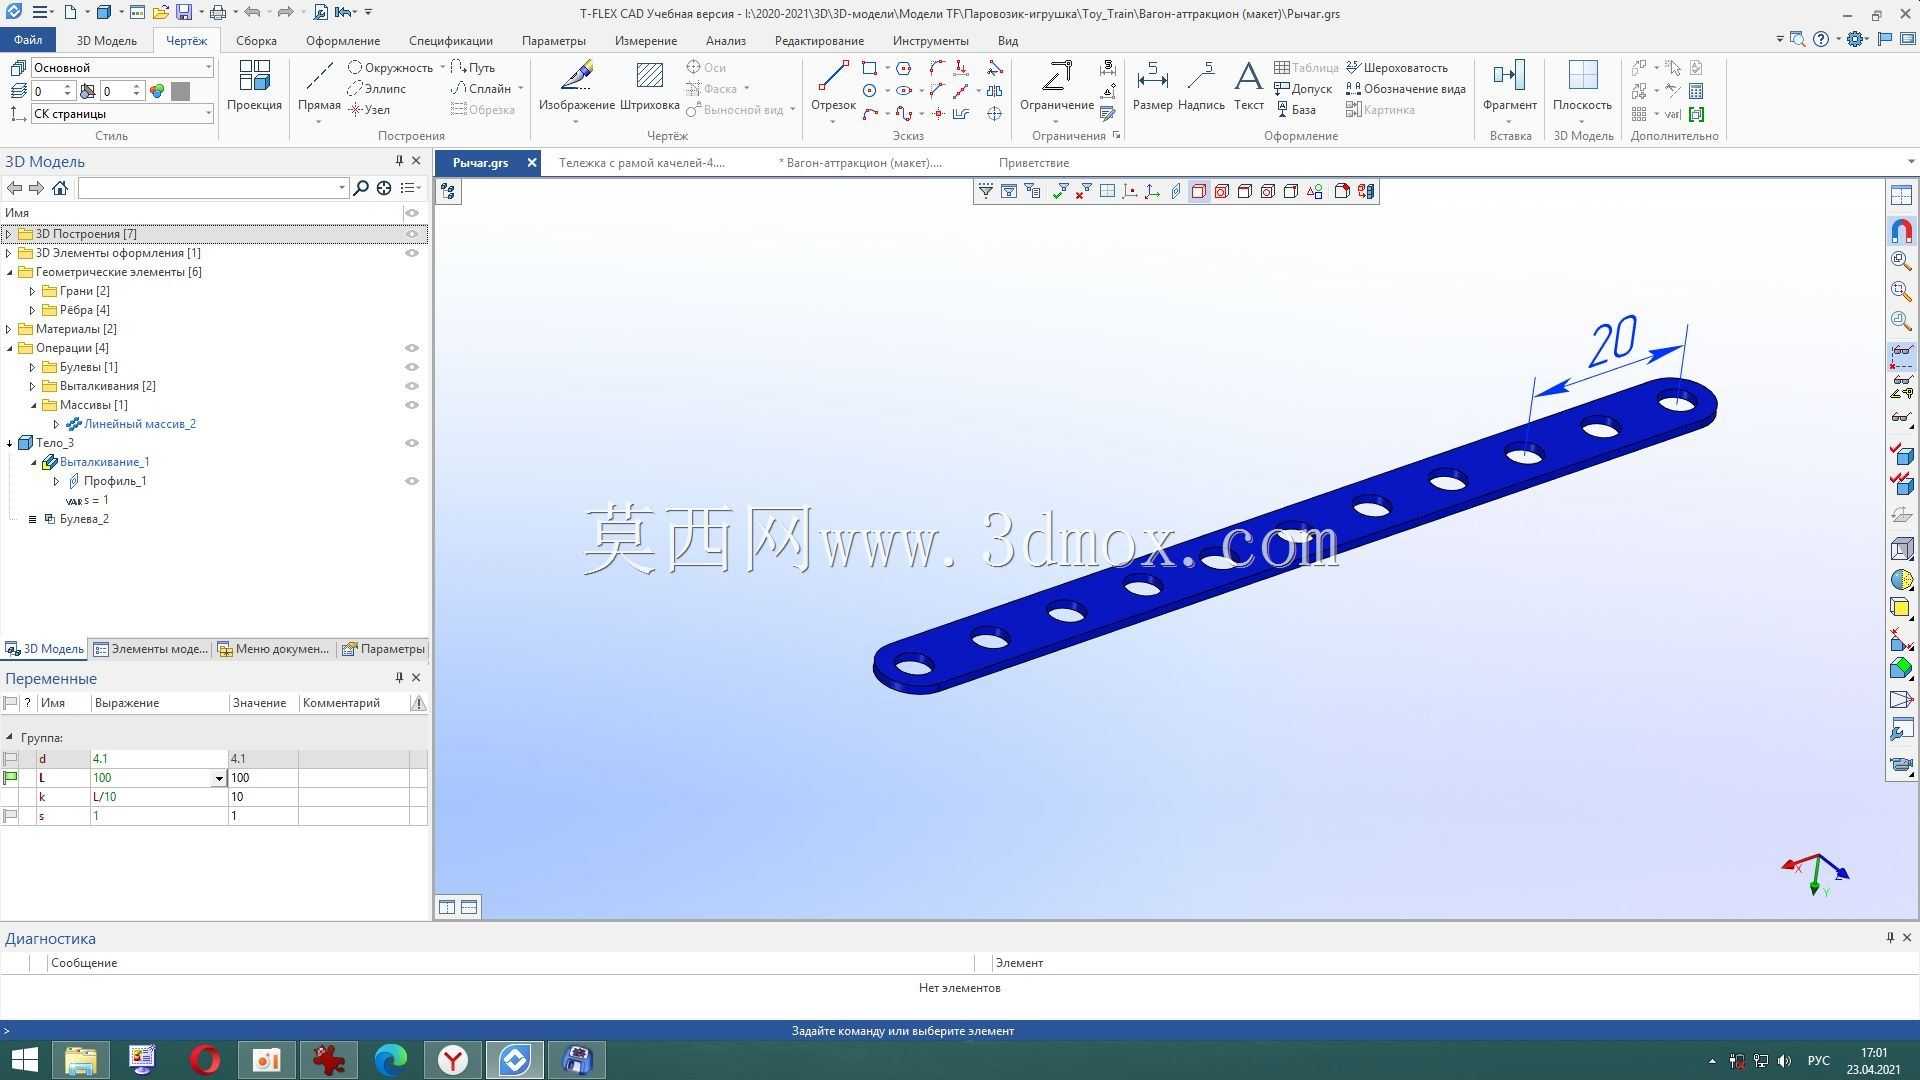Choose the Сплайн tool
The height and width of the screenshot is (1080, 1920).
480,88
